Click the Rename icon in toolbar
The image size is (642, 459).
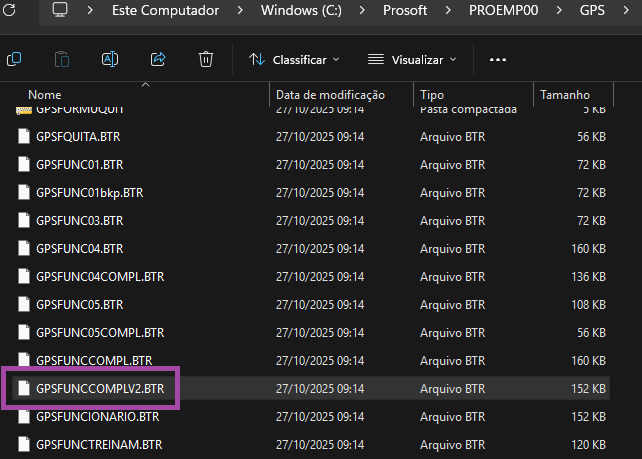click(x=110, y=59)
